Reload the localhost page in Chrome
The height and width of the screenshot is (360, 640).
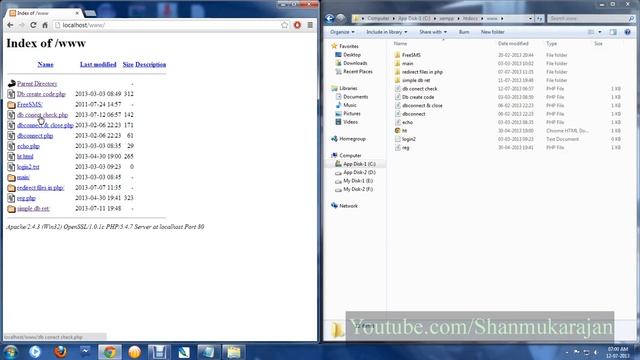coord(33,25)
